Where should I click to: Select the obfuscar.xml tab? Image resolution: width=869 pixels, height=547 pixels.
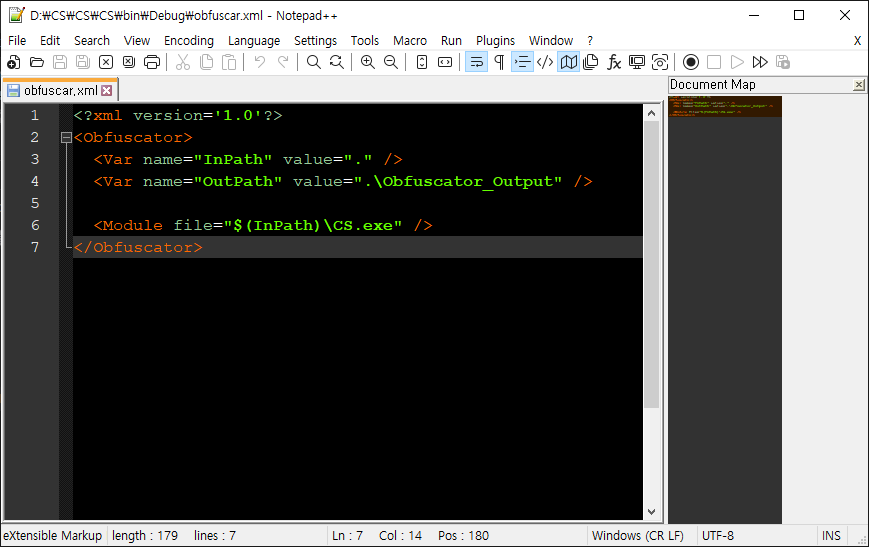tap(60, 90)
